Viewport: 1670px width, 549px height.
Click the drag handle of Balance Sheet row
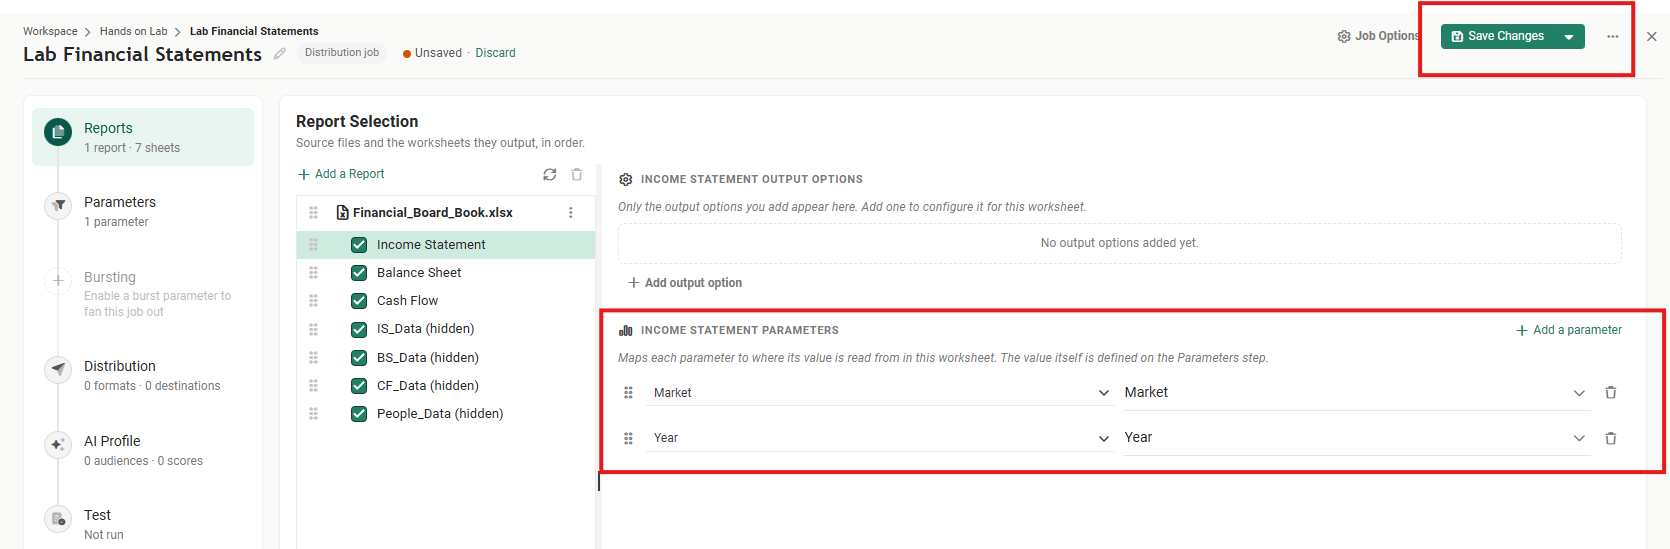pos(313,273)
